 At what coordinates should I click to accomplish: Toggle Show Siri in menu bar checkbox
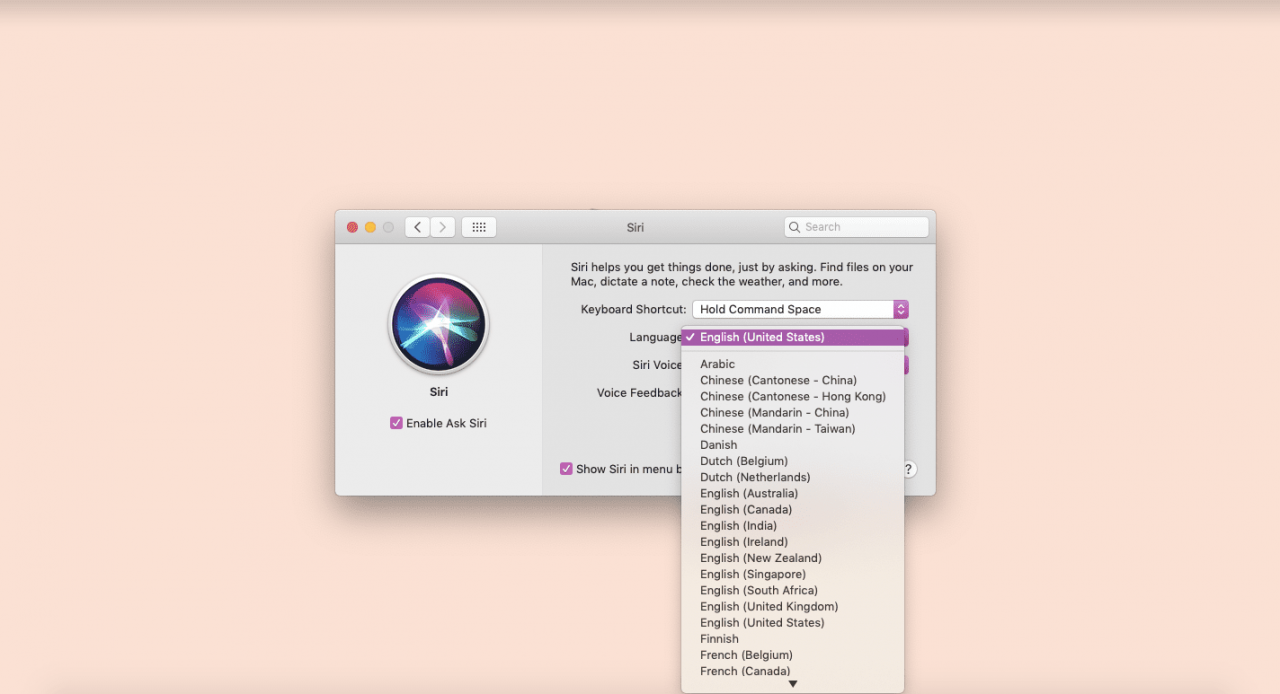tap(566, 469)
